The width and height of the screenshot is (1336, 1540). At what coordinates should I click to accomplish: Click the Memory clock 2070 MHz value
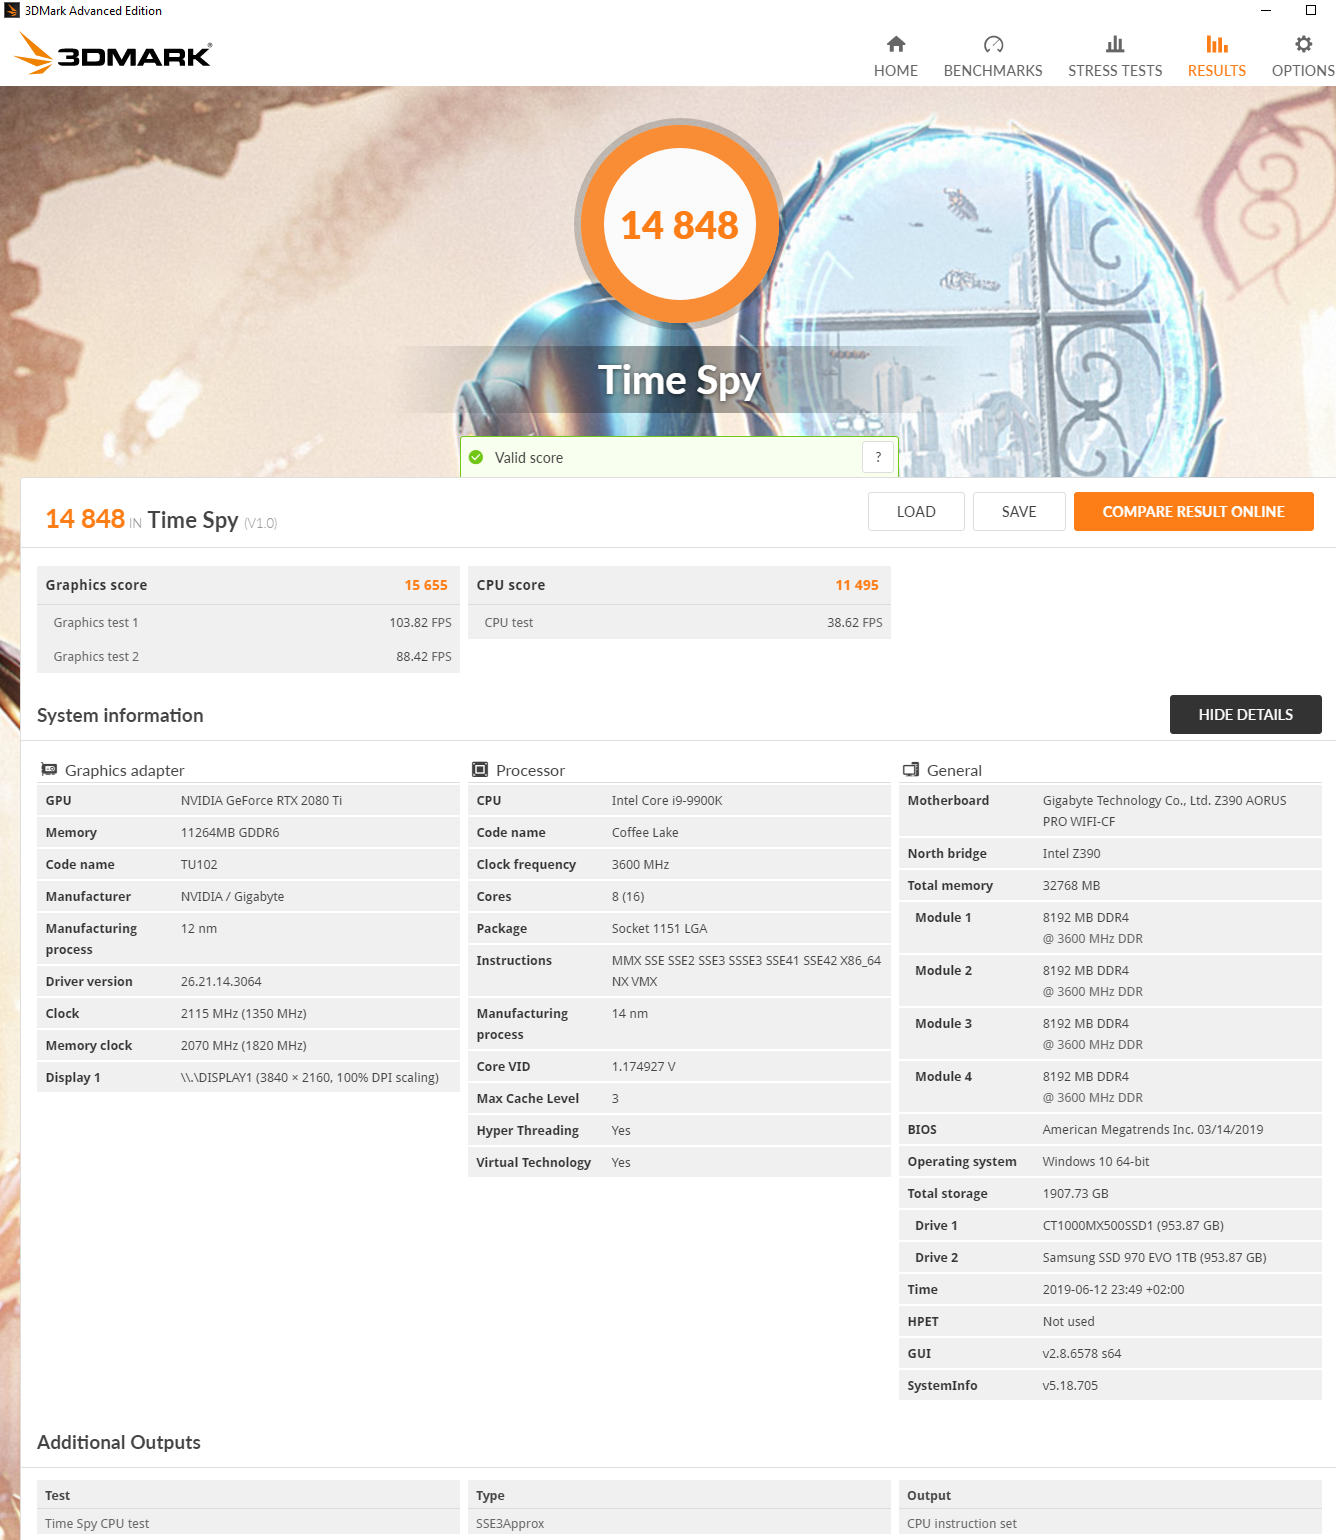tap(243, 1045)
